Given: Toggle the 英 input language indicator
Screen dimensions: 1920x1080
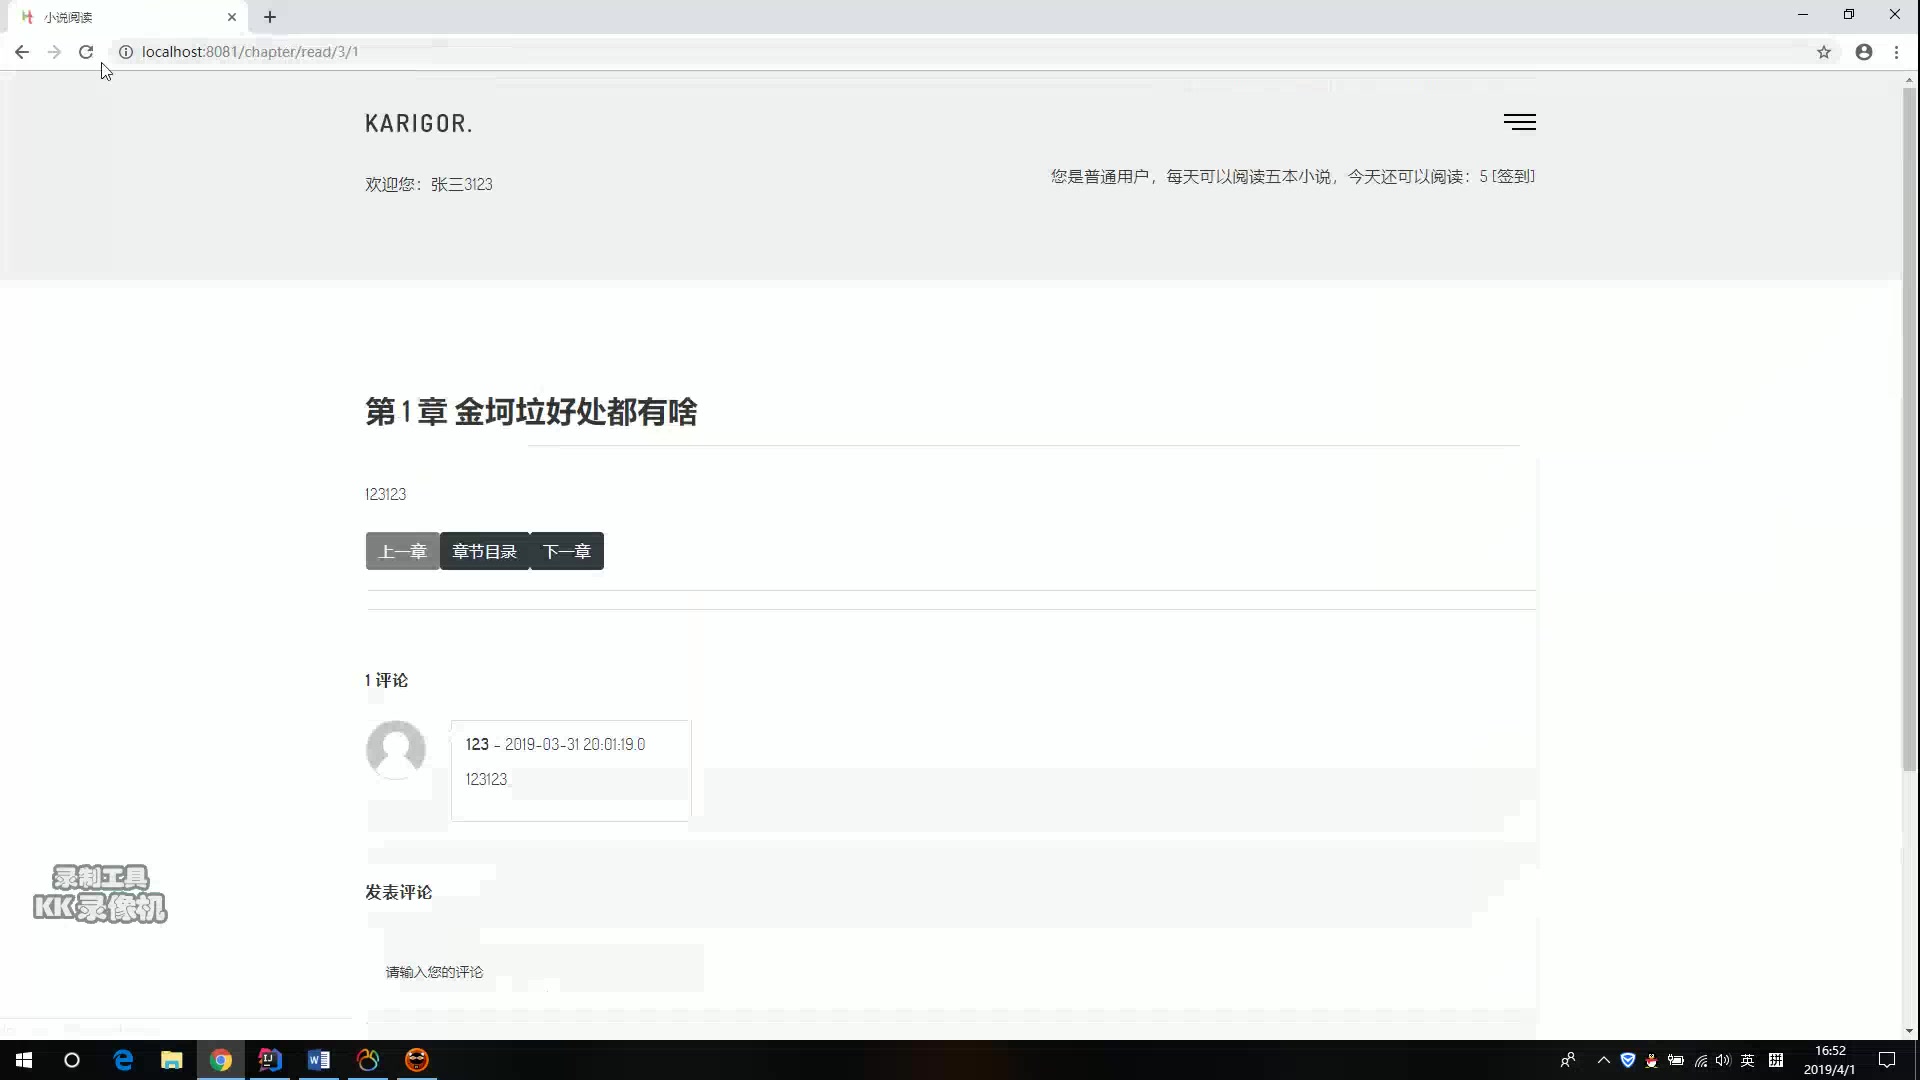Looking at the screenshot, I should click(x=1747, y=1060).
